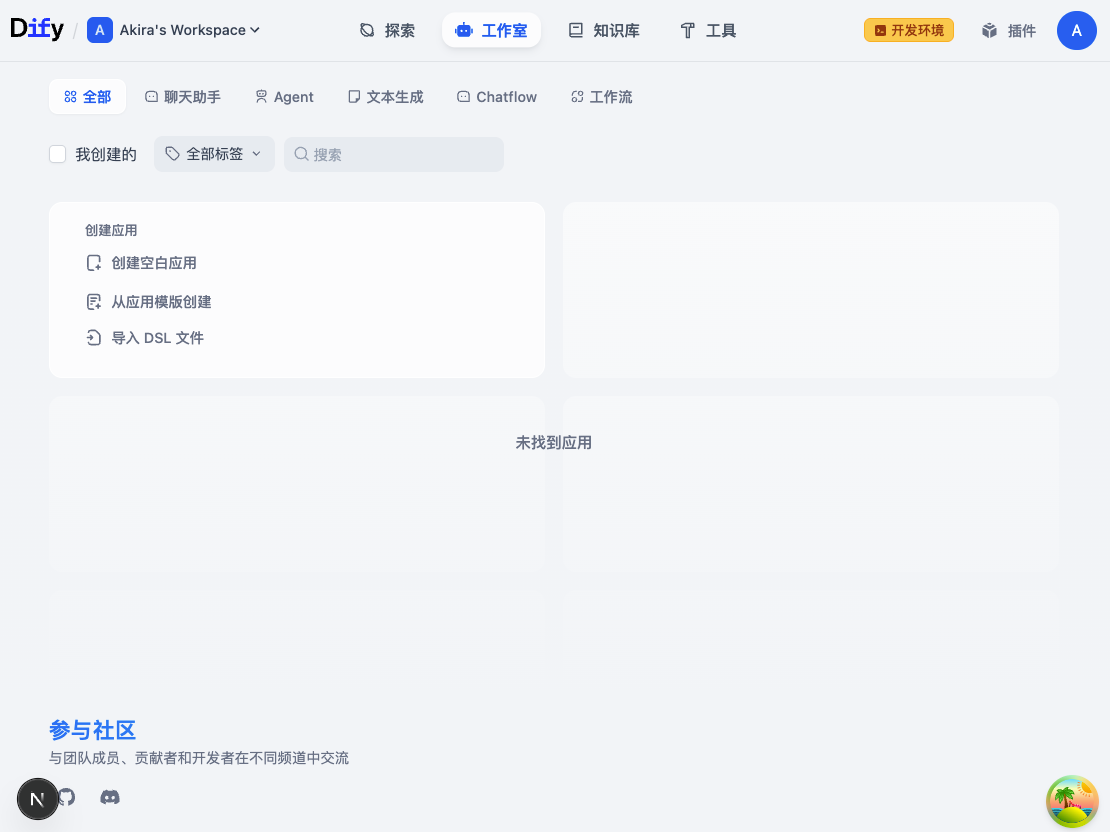The height and width of the screenshot is (832, 1110).
Task: Switch to the Chatflow tab
Action: (x=497, y=96)
